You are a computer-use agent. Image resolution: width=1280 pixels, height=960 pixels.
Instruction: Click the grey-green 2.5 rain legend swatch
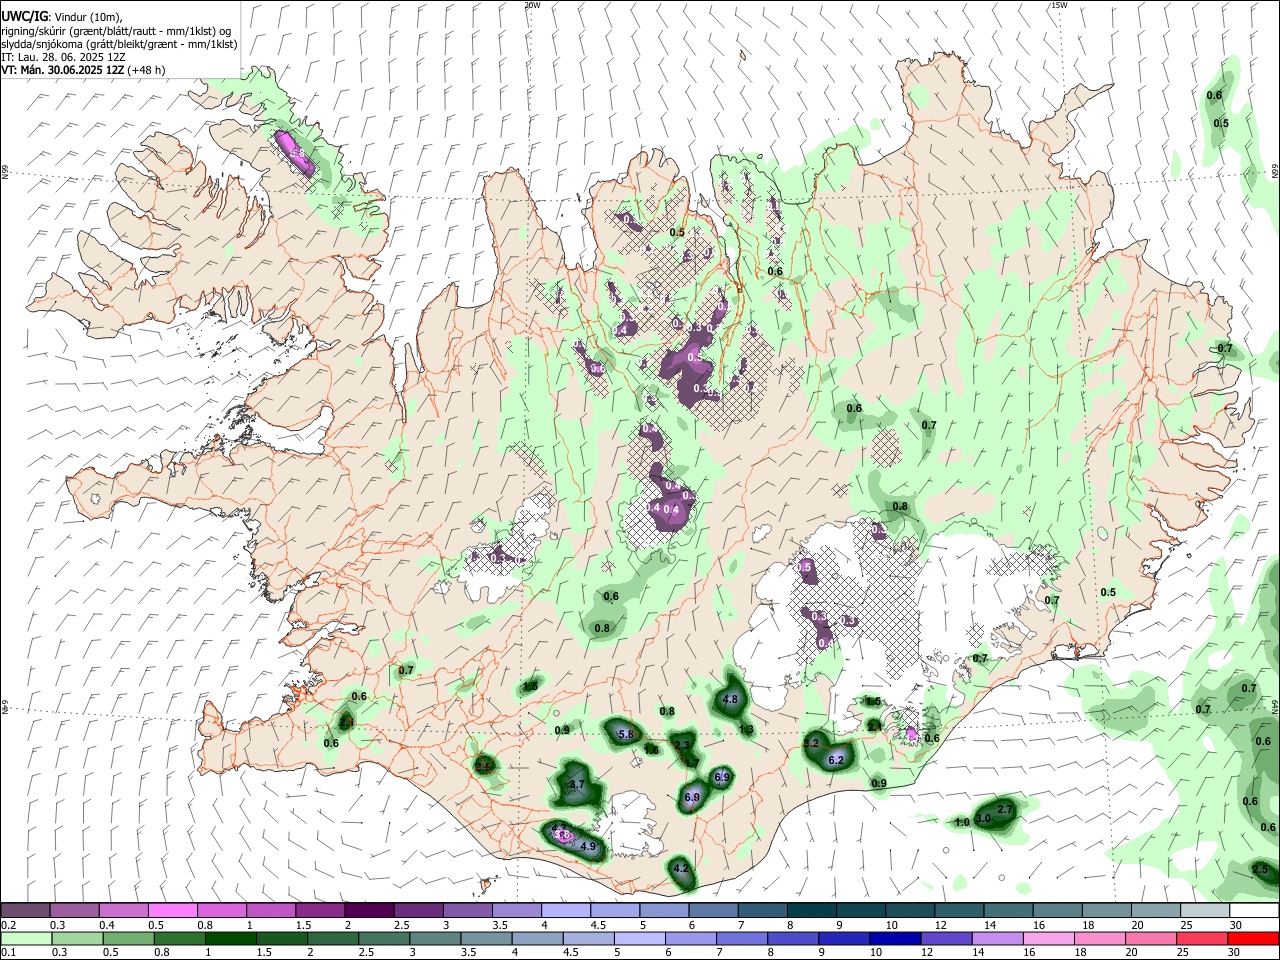coord(384,938)
